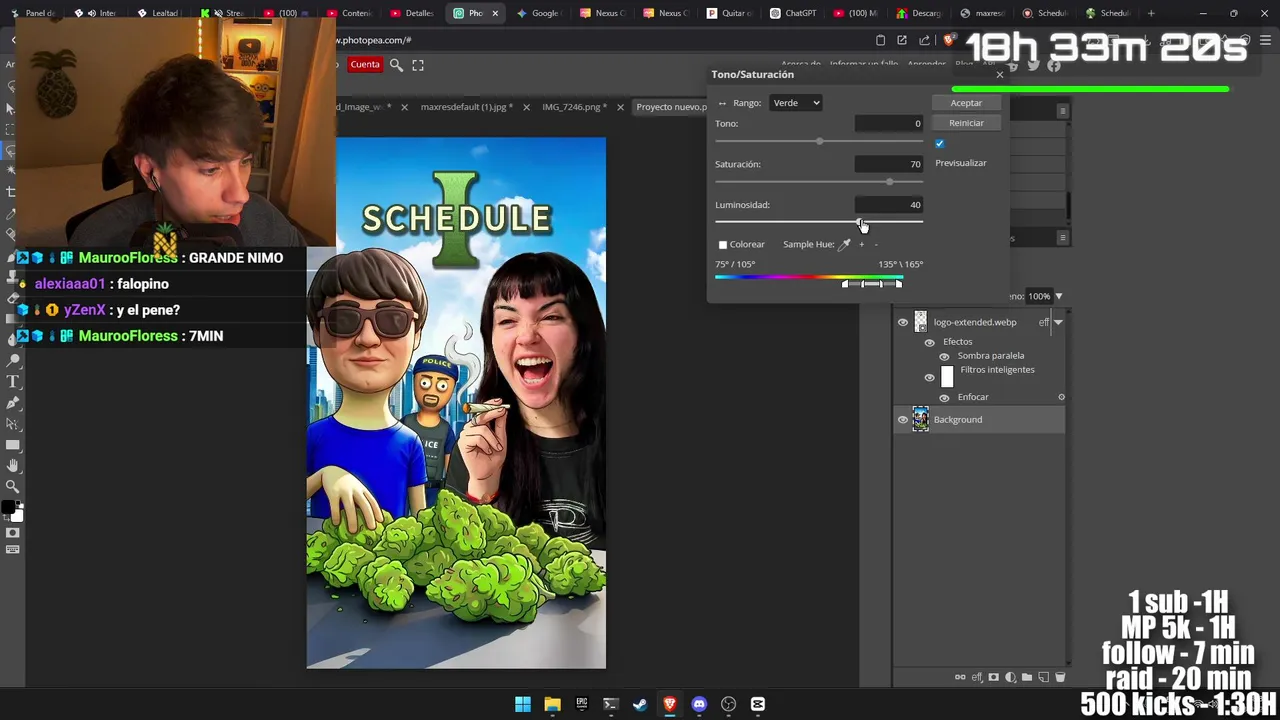The image size is (1280, 720).
Task: Click the Luminosidad slider handle
Action: 860,222
